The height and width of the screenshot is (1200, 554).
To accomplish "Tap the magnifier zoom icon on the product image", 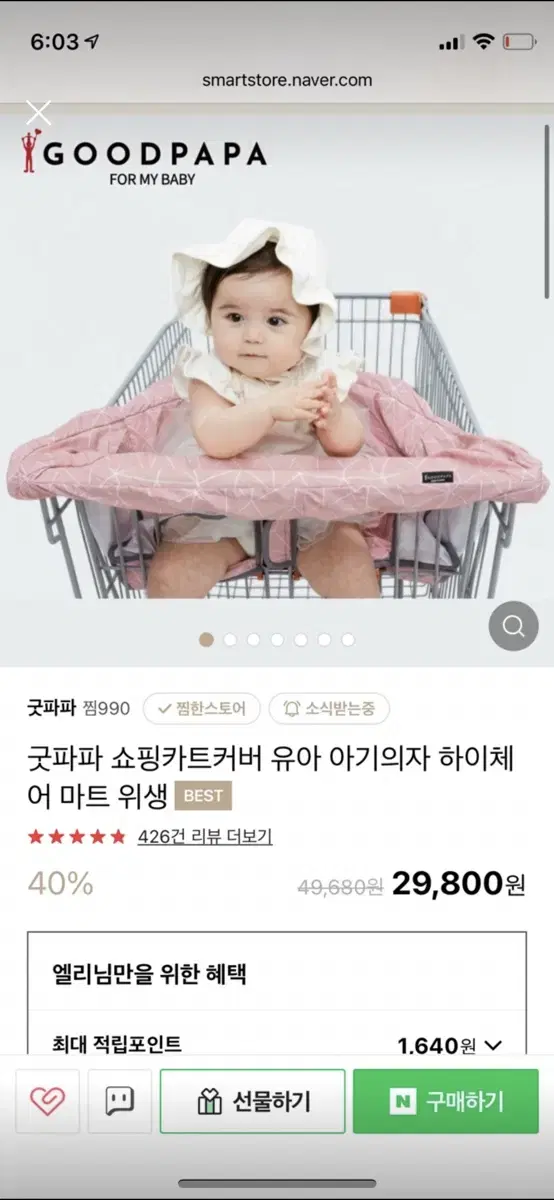I will 513,627.
